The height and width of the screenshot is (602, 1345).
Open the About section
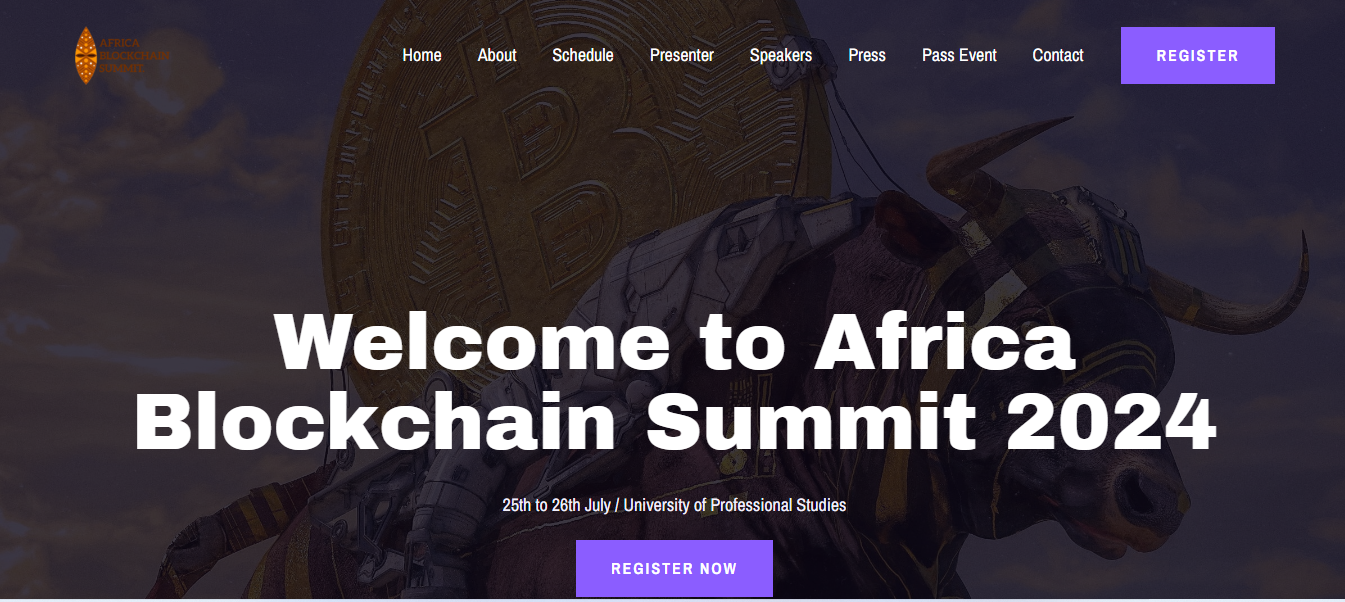tap(497, 55)
